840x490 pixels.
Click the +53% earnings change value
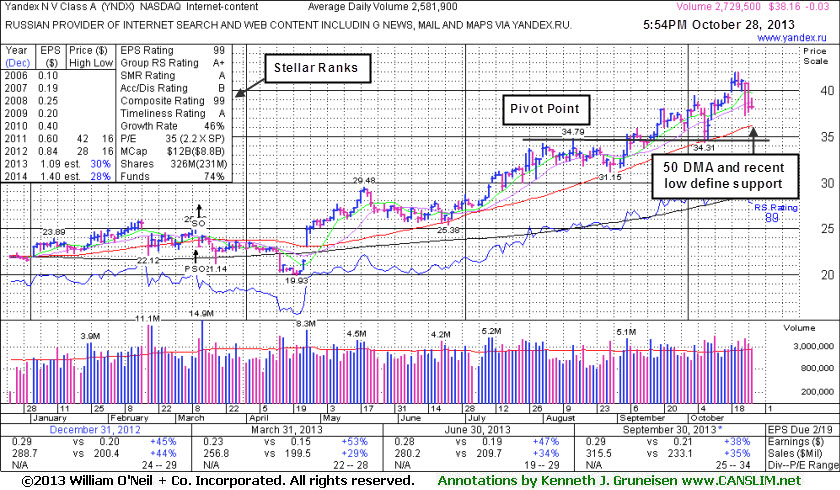click(355, 442)
